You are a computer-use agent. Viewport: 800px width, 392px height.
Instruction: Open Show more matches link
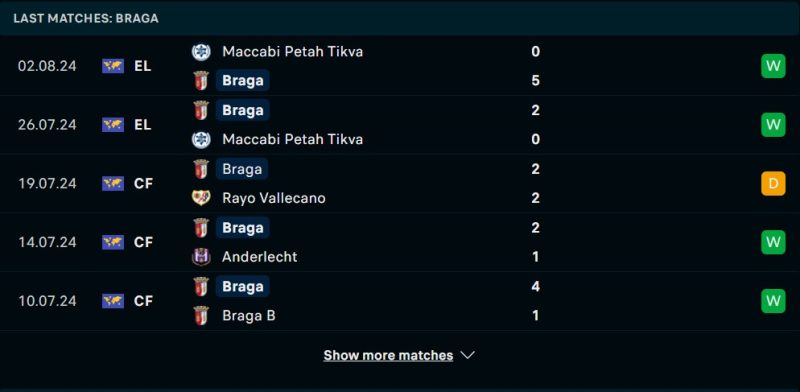(388, 355)
